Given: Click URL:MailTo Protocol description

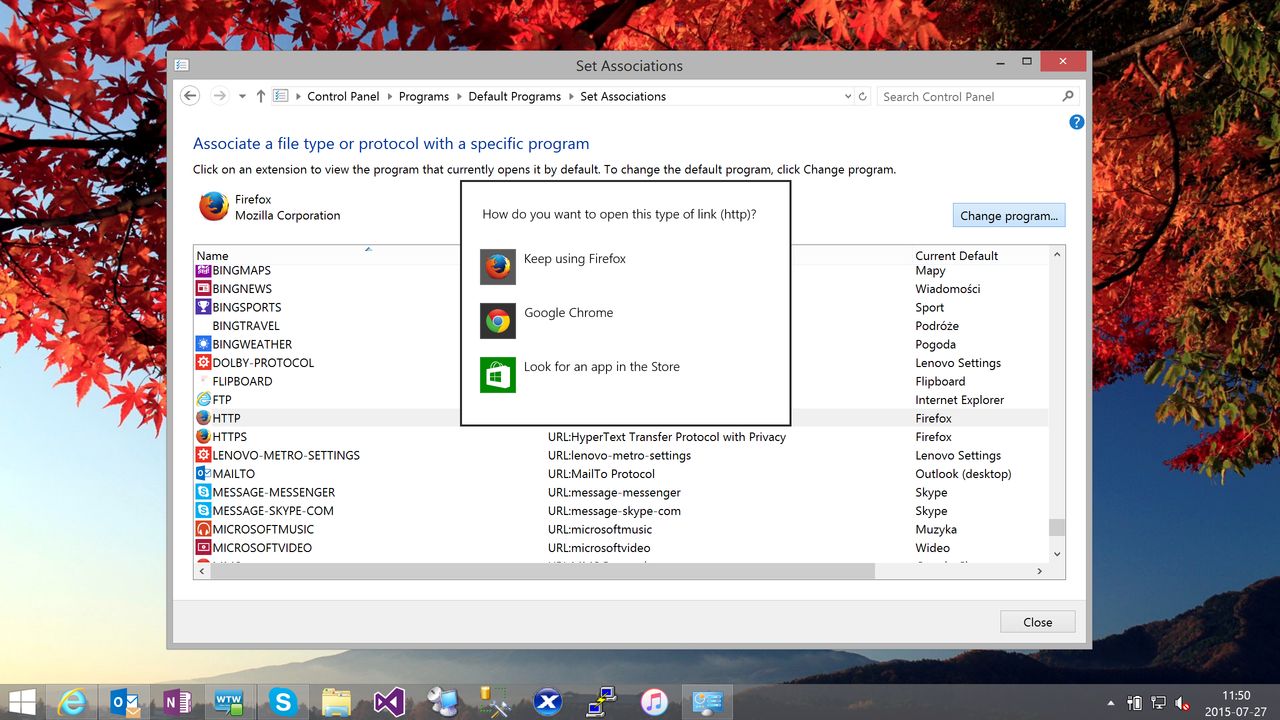Looking at the screenshot, I should (601, 474).
